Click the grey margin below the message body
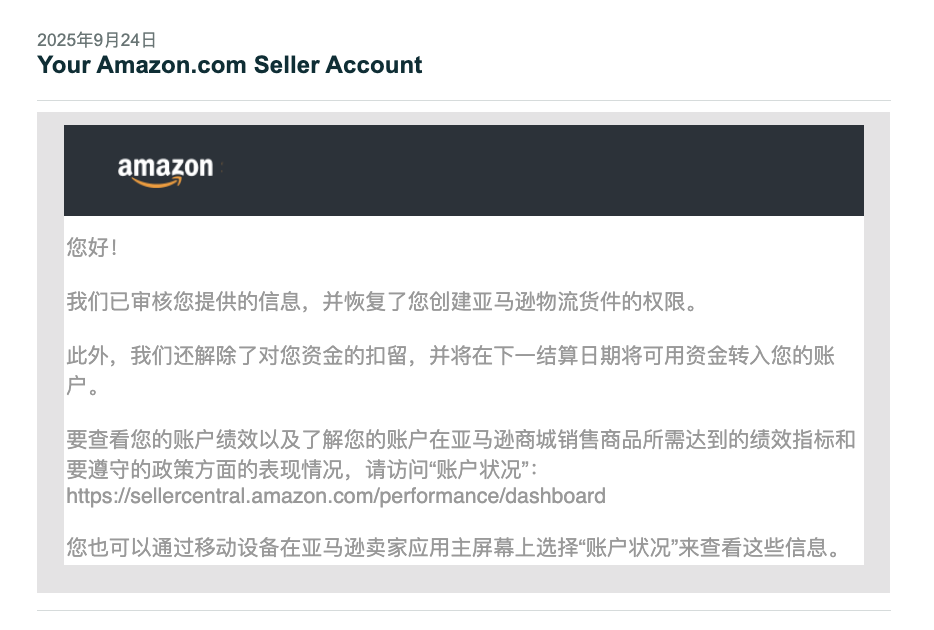Image resolution: width=934 pixels, height=630 pixels. coord(464,578)
